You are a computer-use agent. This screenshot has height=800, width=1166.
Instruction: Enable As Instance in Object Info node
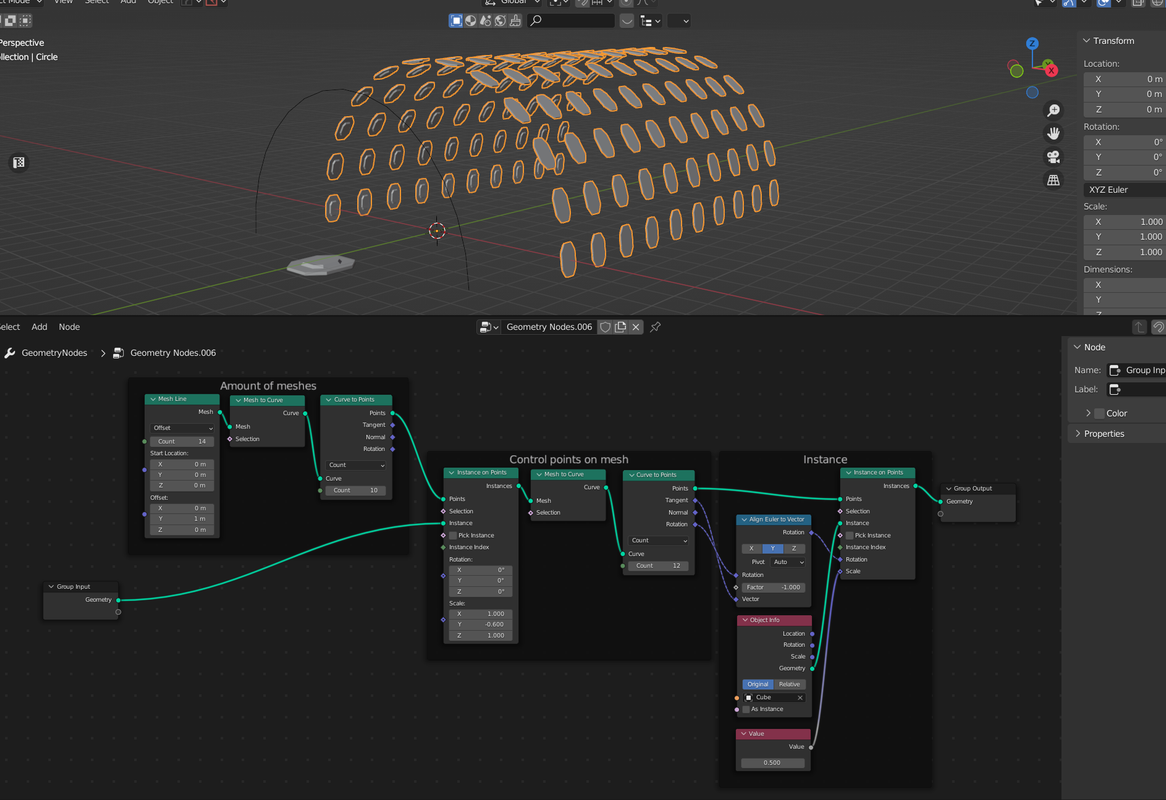pyautogui.click(x=746, y=709)
